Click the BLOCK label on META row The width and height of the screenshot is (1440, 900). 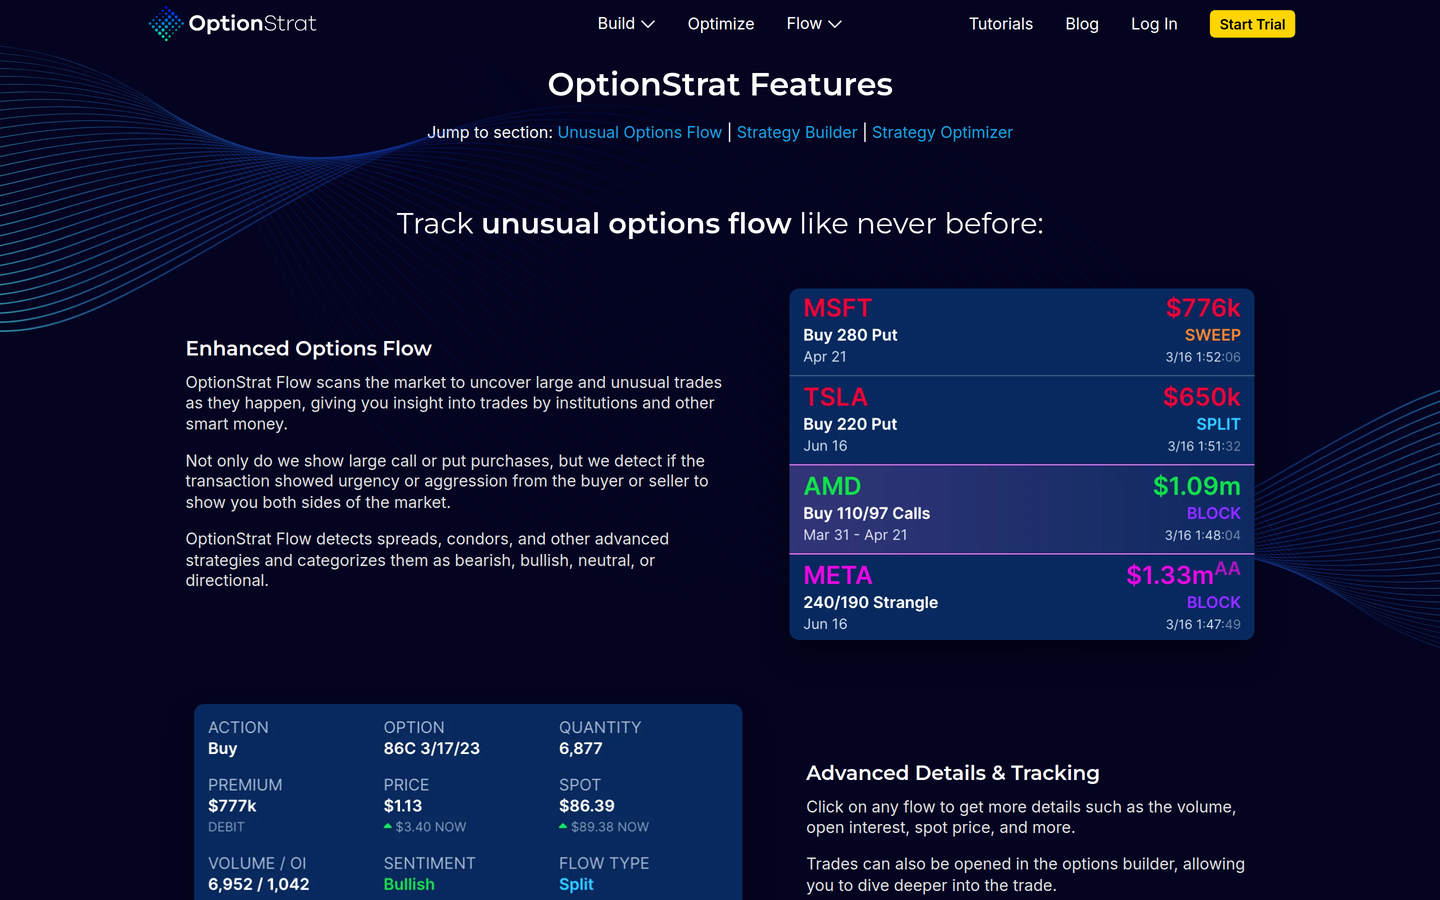[1214, 602]
